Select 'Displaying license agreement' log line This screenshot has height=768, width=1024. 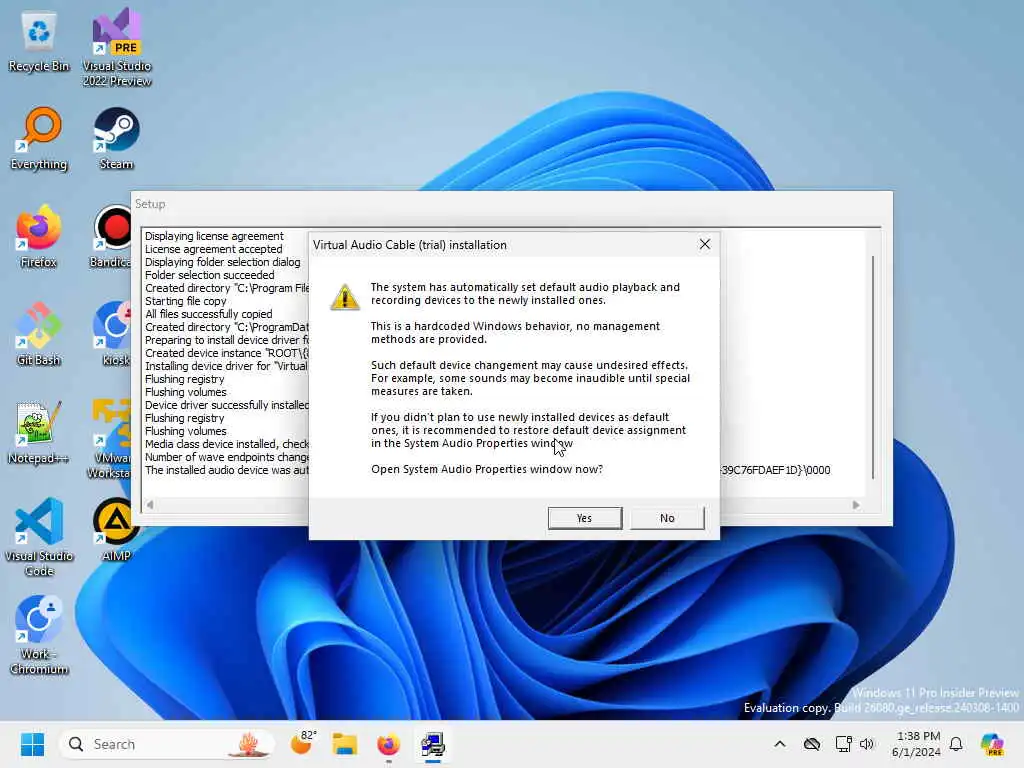point(214,236)
